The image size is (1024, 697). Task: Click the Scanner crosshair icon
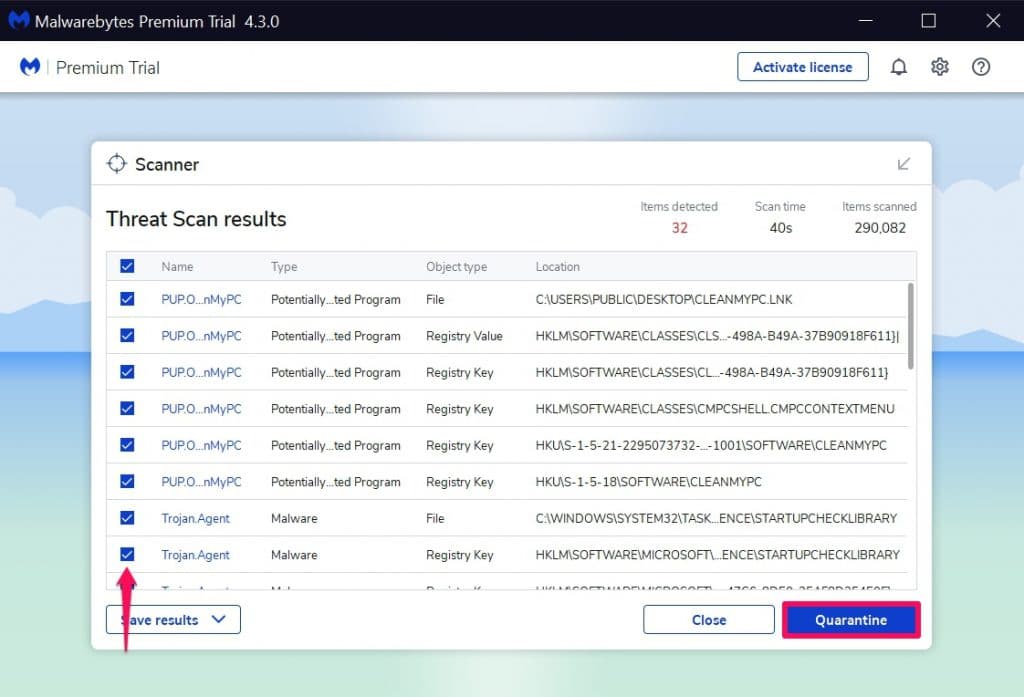click(x=116, y=163)
